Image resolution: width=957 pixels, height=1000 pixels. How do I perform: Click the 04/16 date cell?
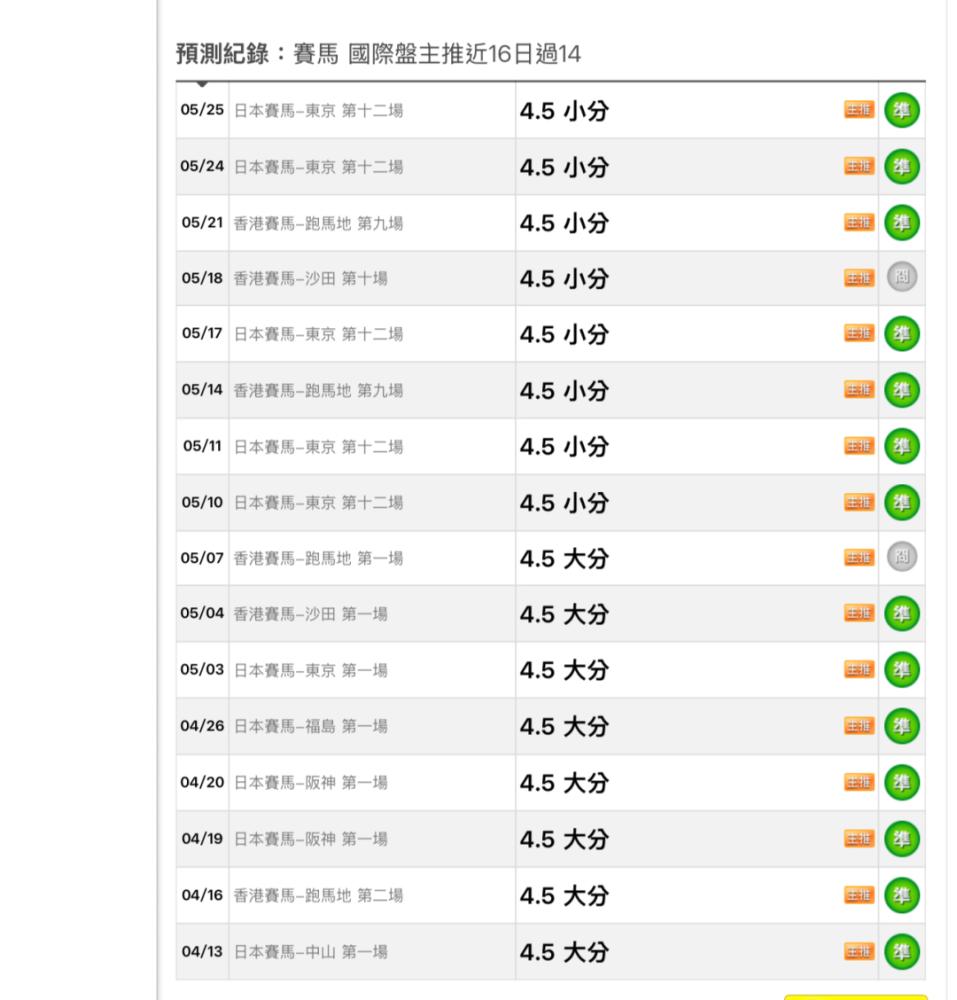202,895
